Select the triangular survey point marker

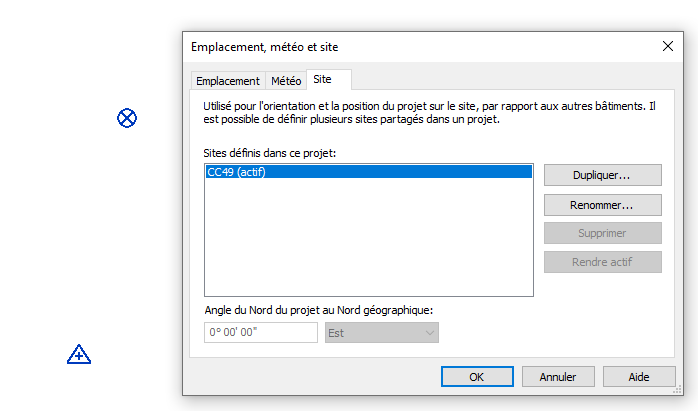coord(79,354)
